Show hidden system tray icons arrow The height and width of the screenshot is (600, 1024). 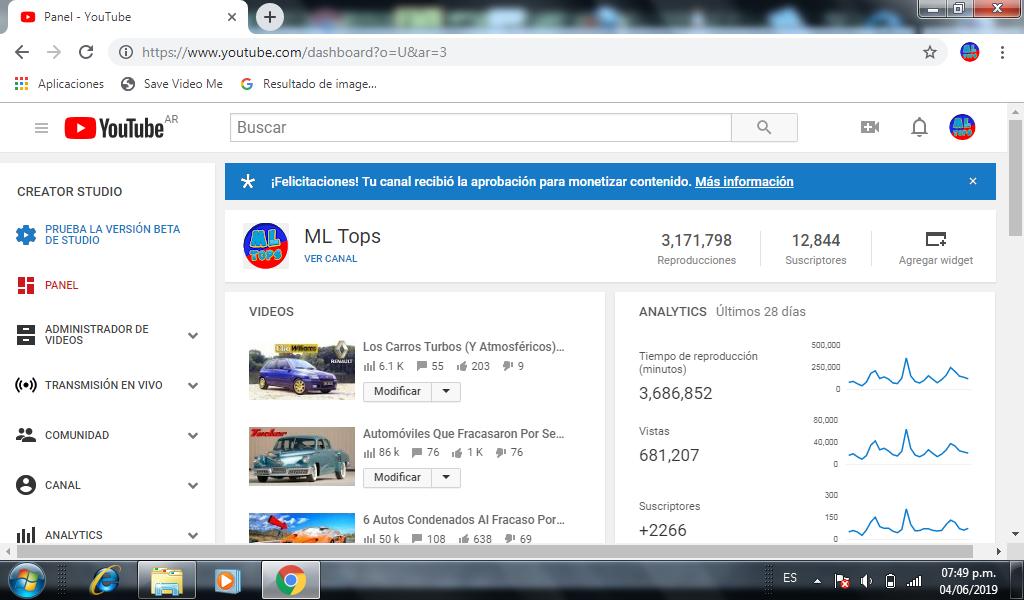tap(817, 580)
